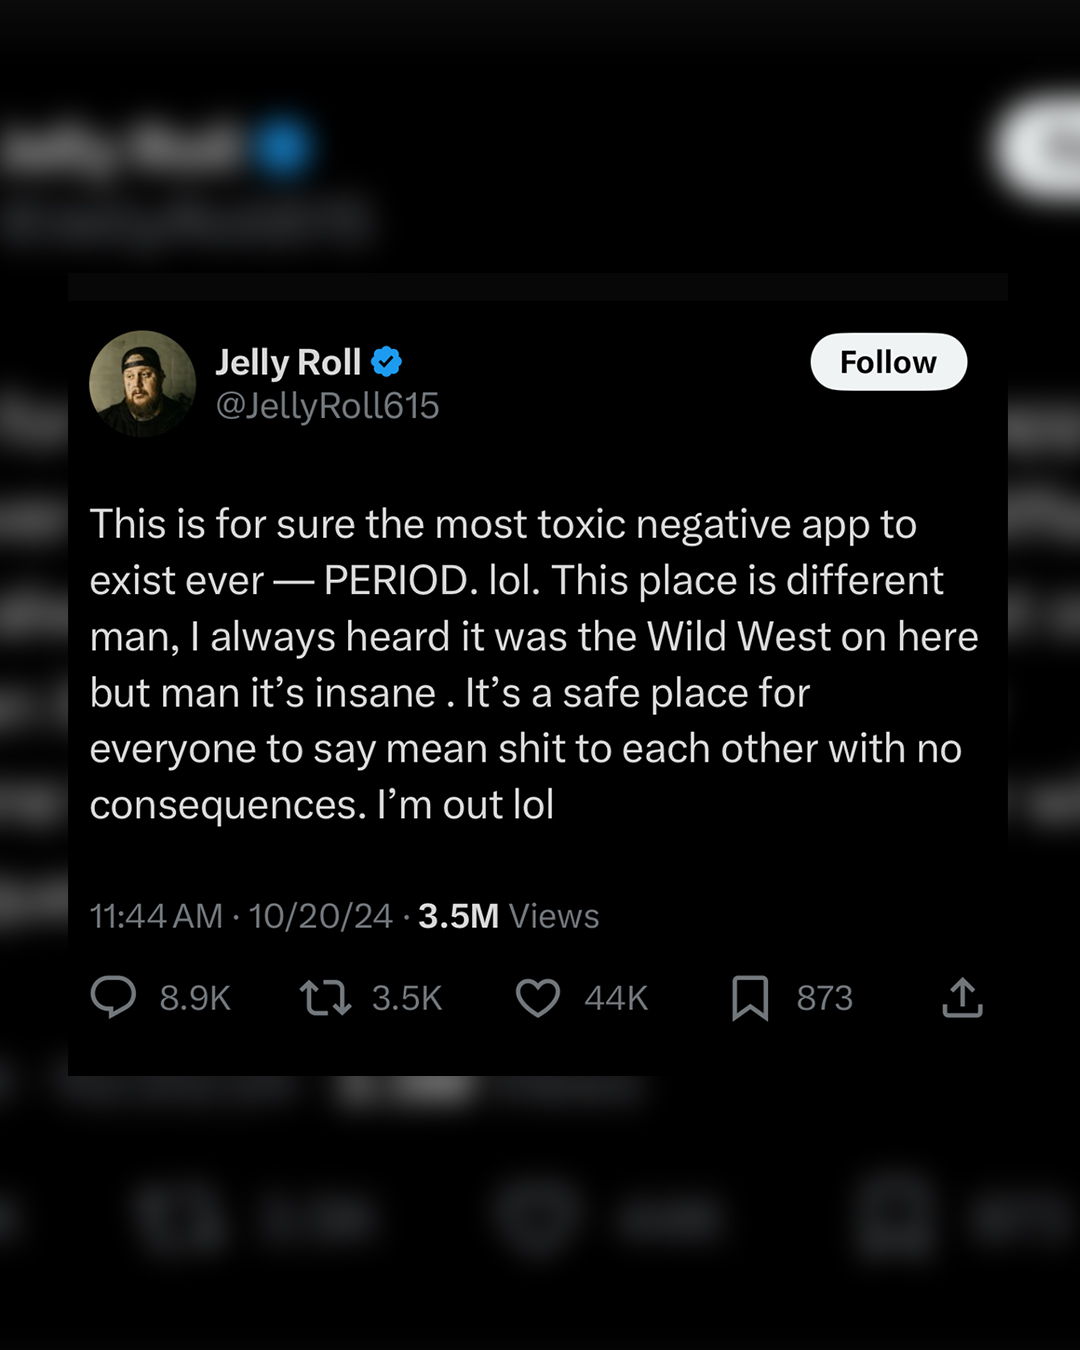The image size is (1080, 1350).
Task: Click the blurred white pill button in background
Action: click(1038, 148)
